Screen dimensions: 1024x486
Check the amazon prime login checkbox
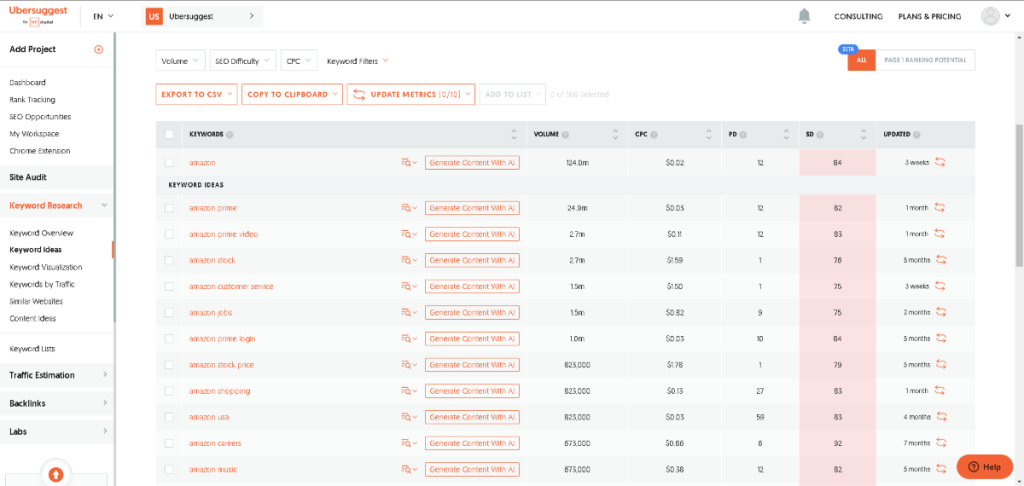coord(169,338)
